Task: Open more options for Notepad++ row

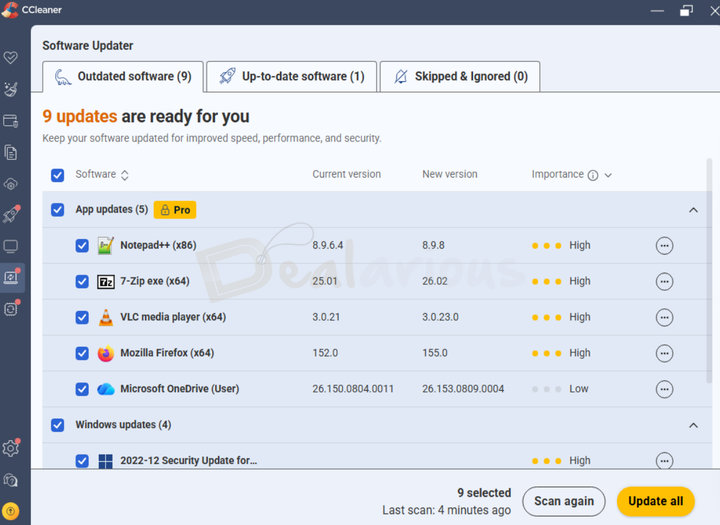Action: [664, 246]
